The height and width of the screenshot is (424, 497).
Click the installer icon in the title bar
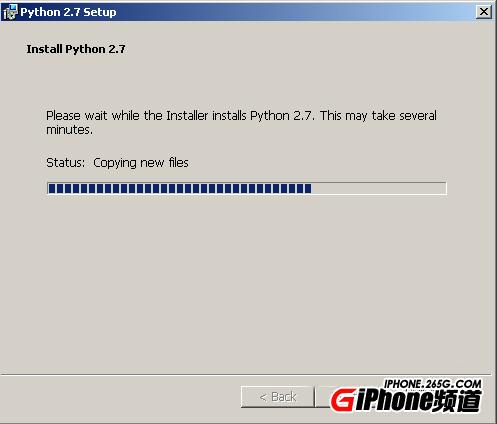9,12
